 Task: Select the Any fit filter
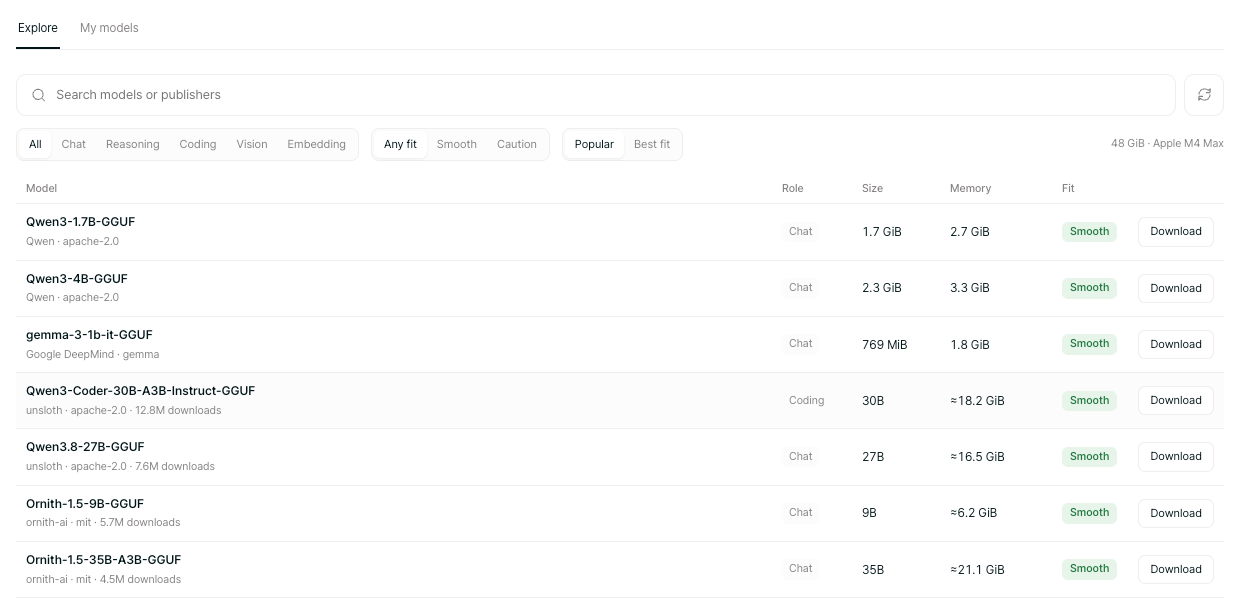coord(400,144)
